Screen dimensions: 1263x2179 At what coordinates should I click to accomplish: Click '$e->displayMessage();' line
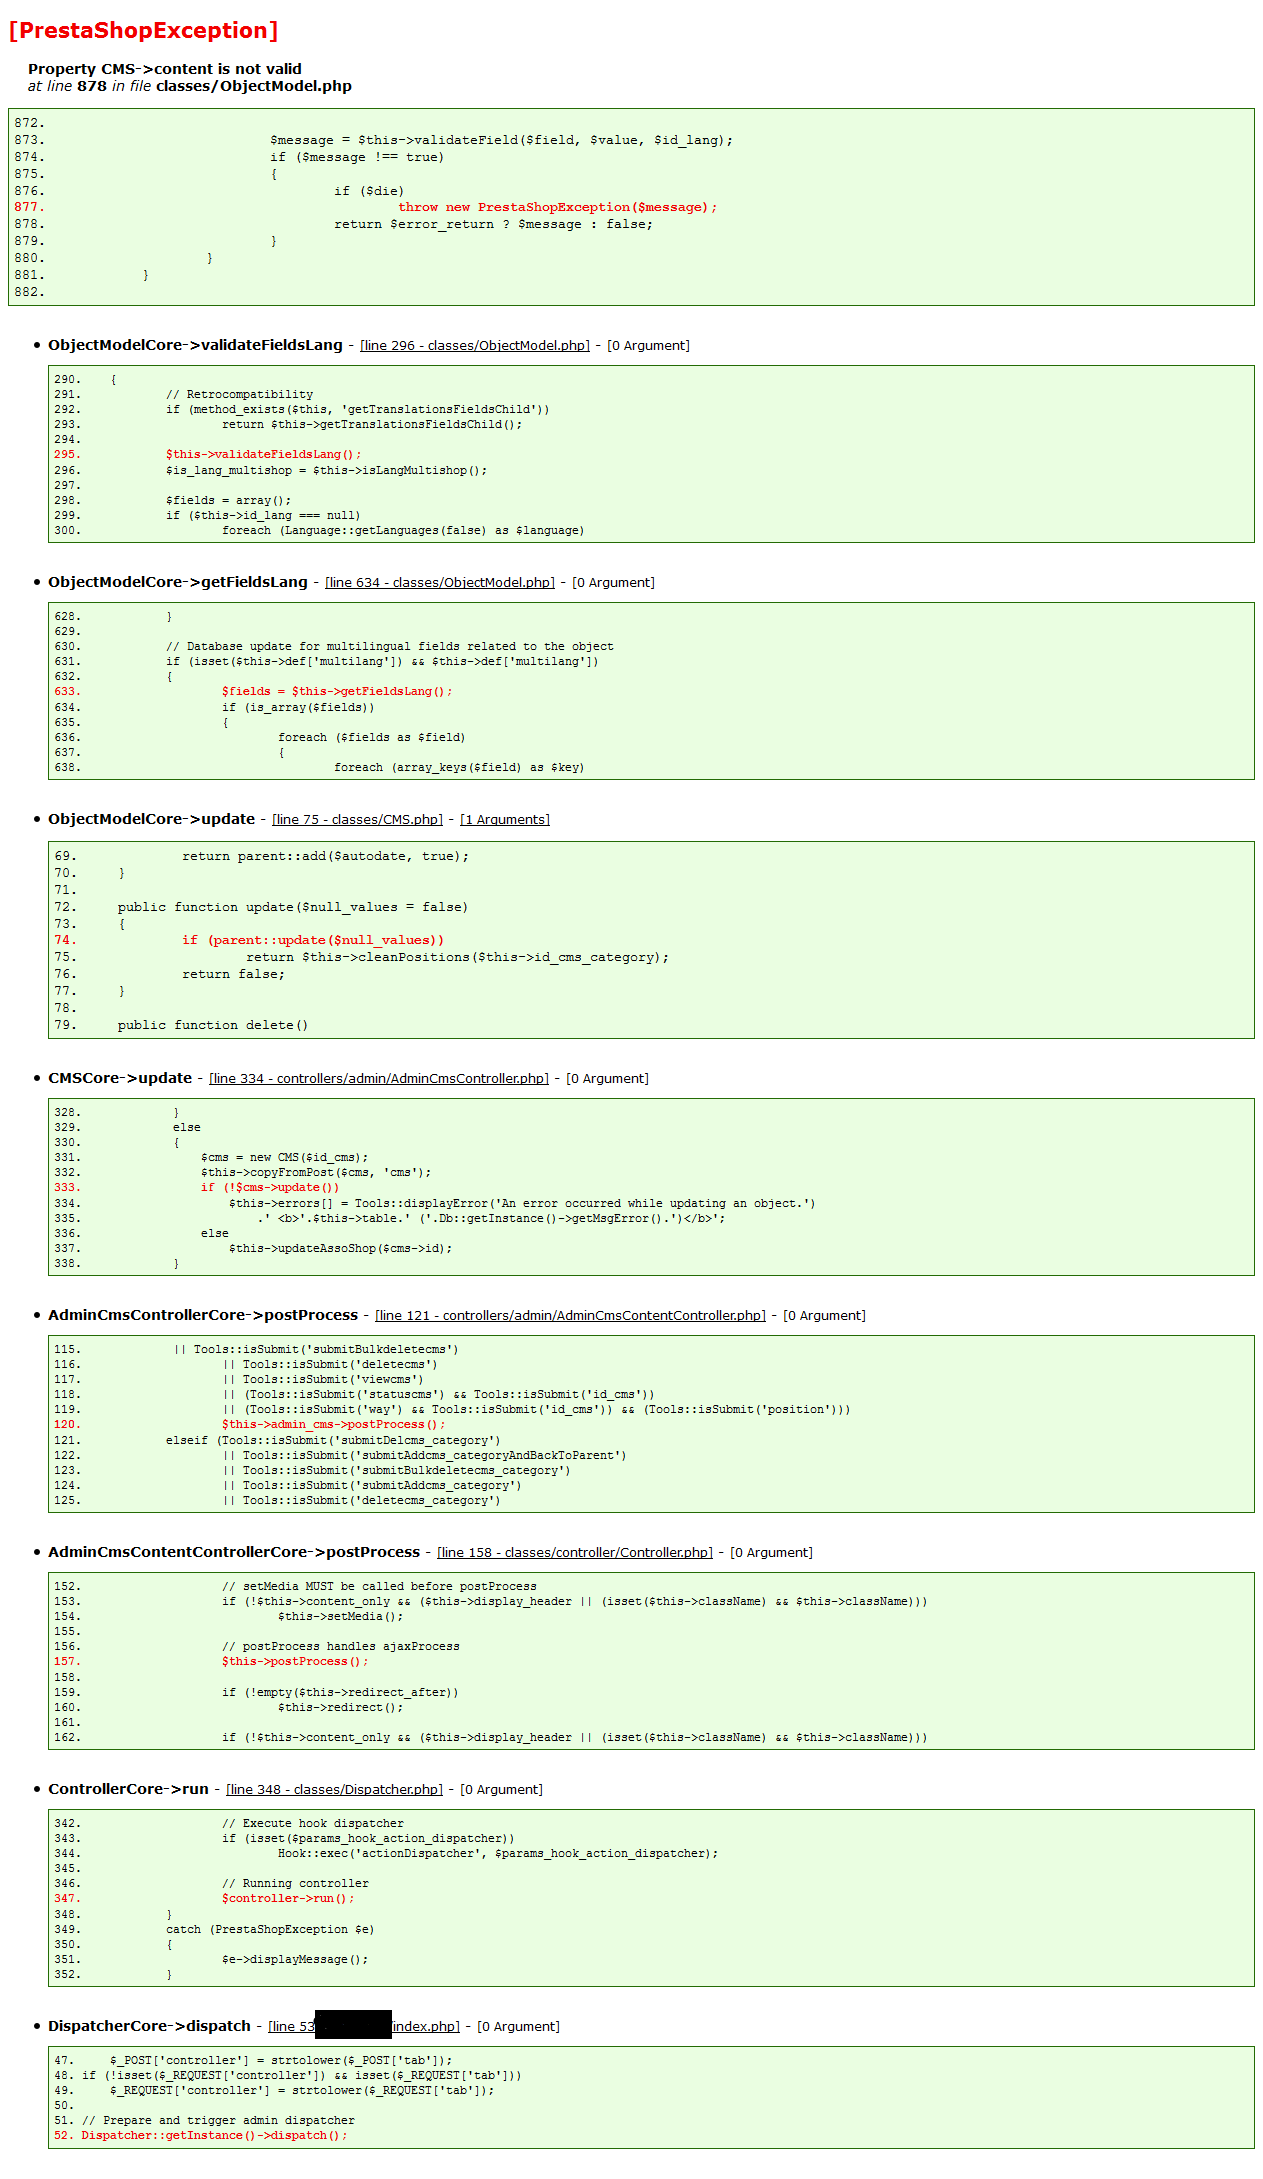tap(295, 1960)
